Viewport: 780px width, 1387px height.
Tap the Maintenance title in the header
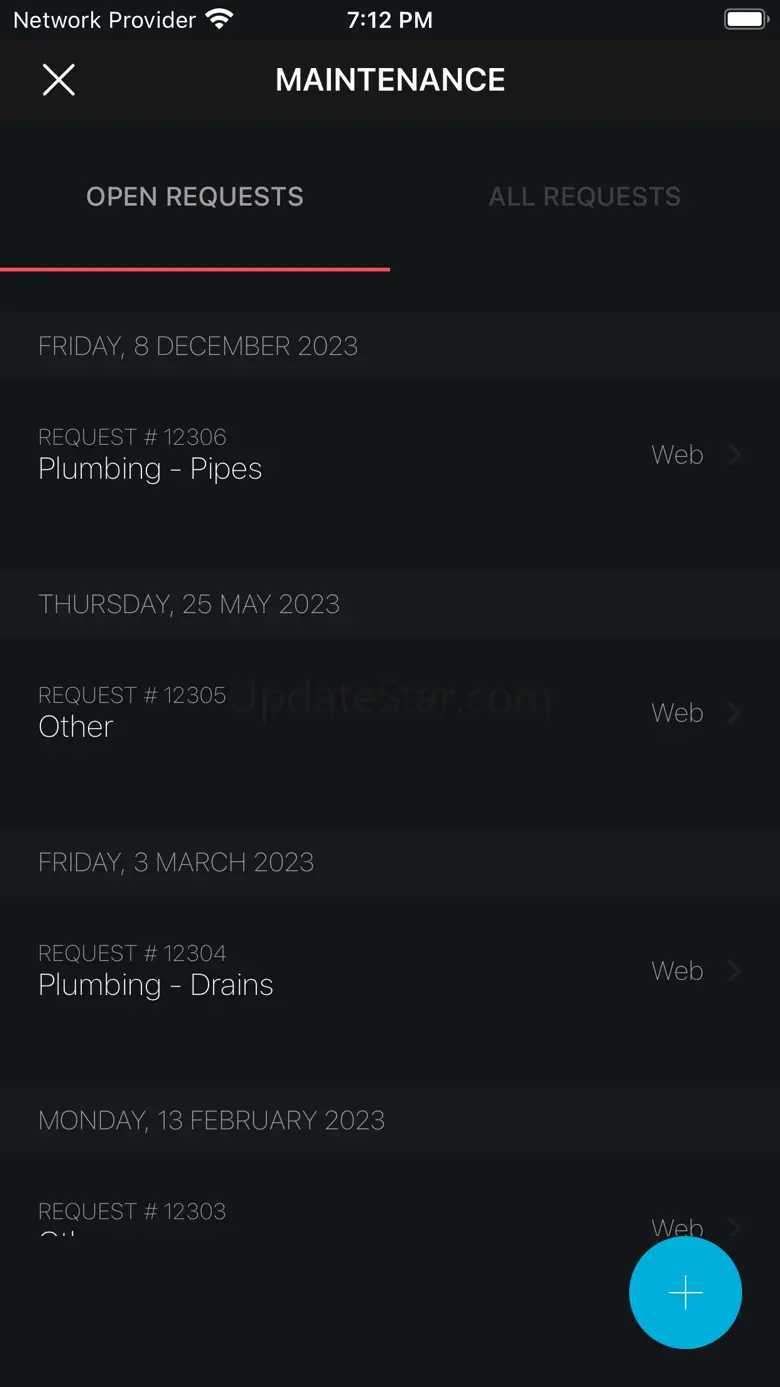click(390, 80)
